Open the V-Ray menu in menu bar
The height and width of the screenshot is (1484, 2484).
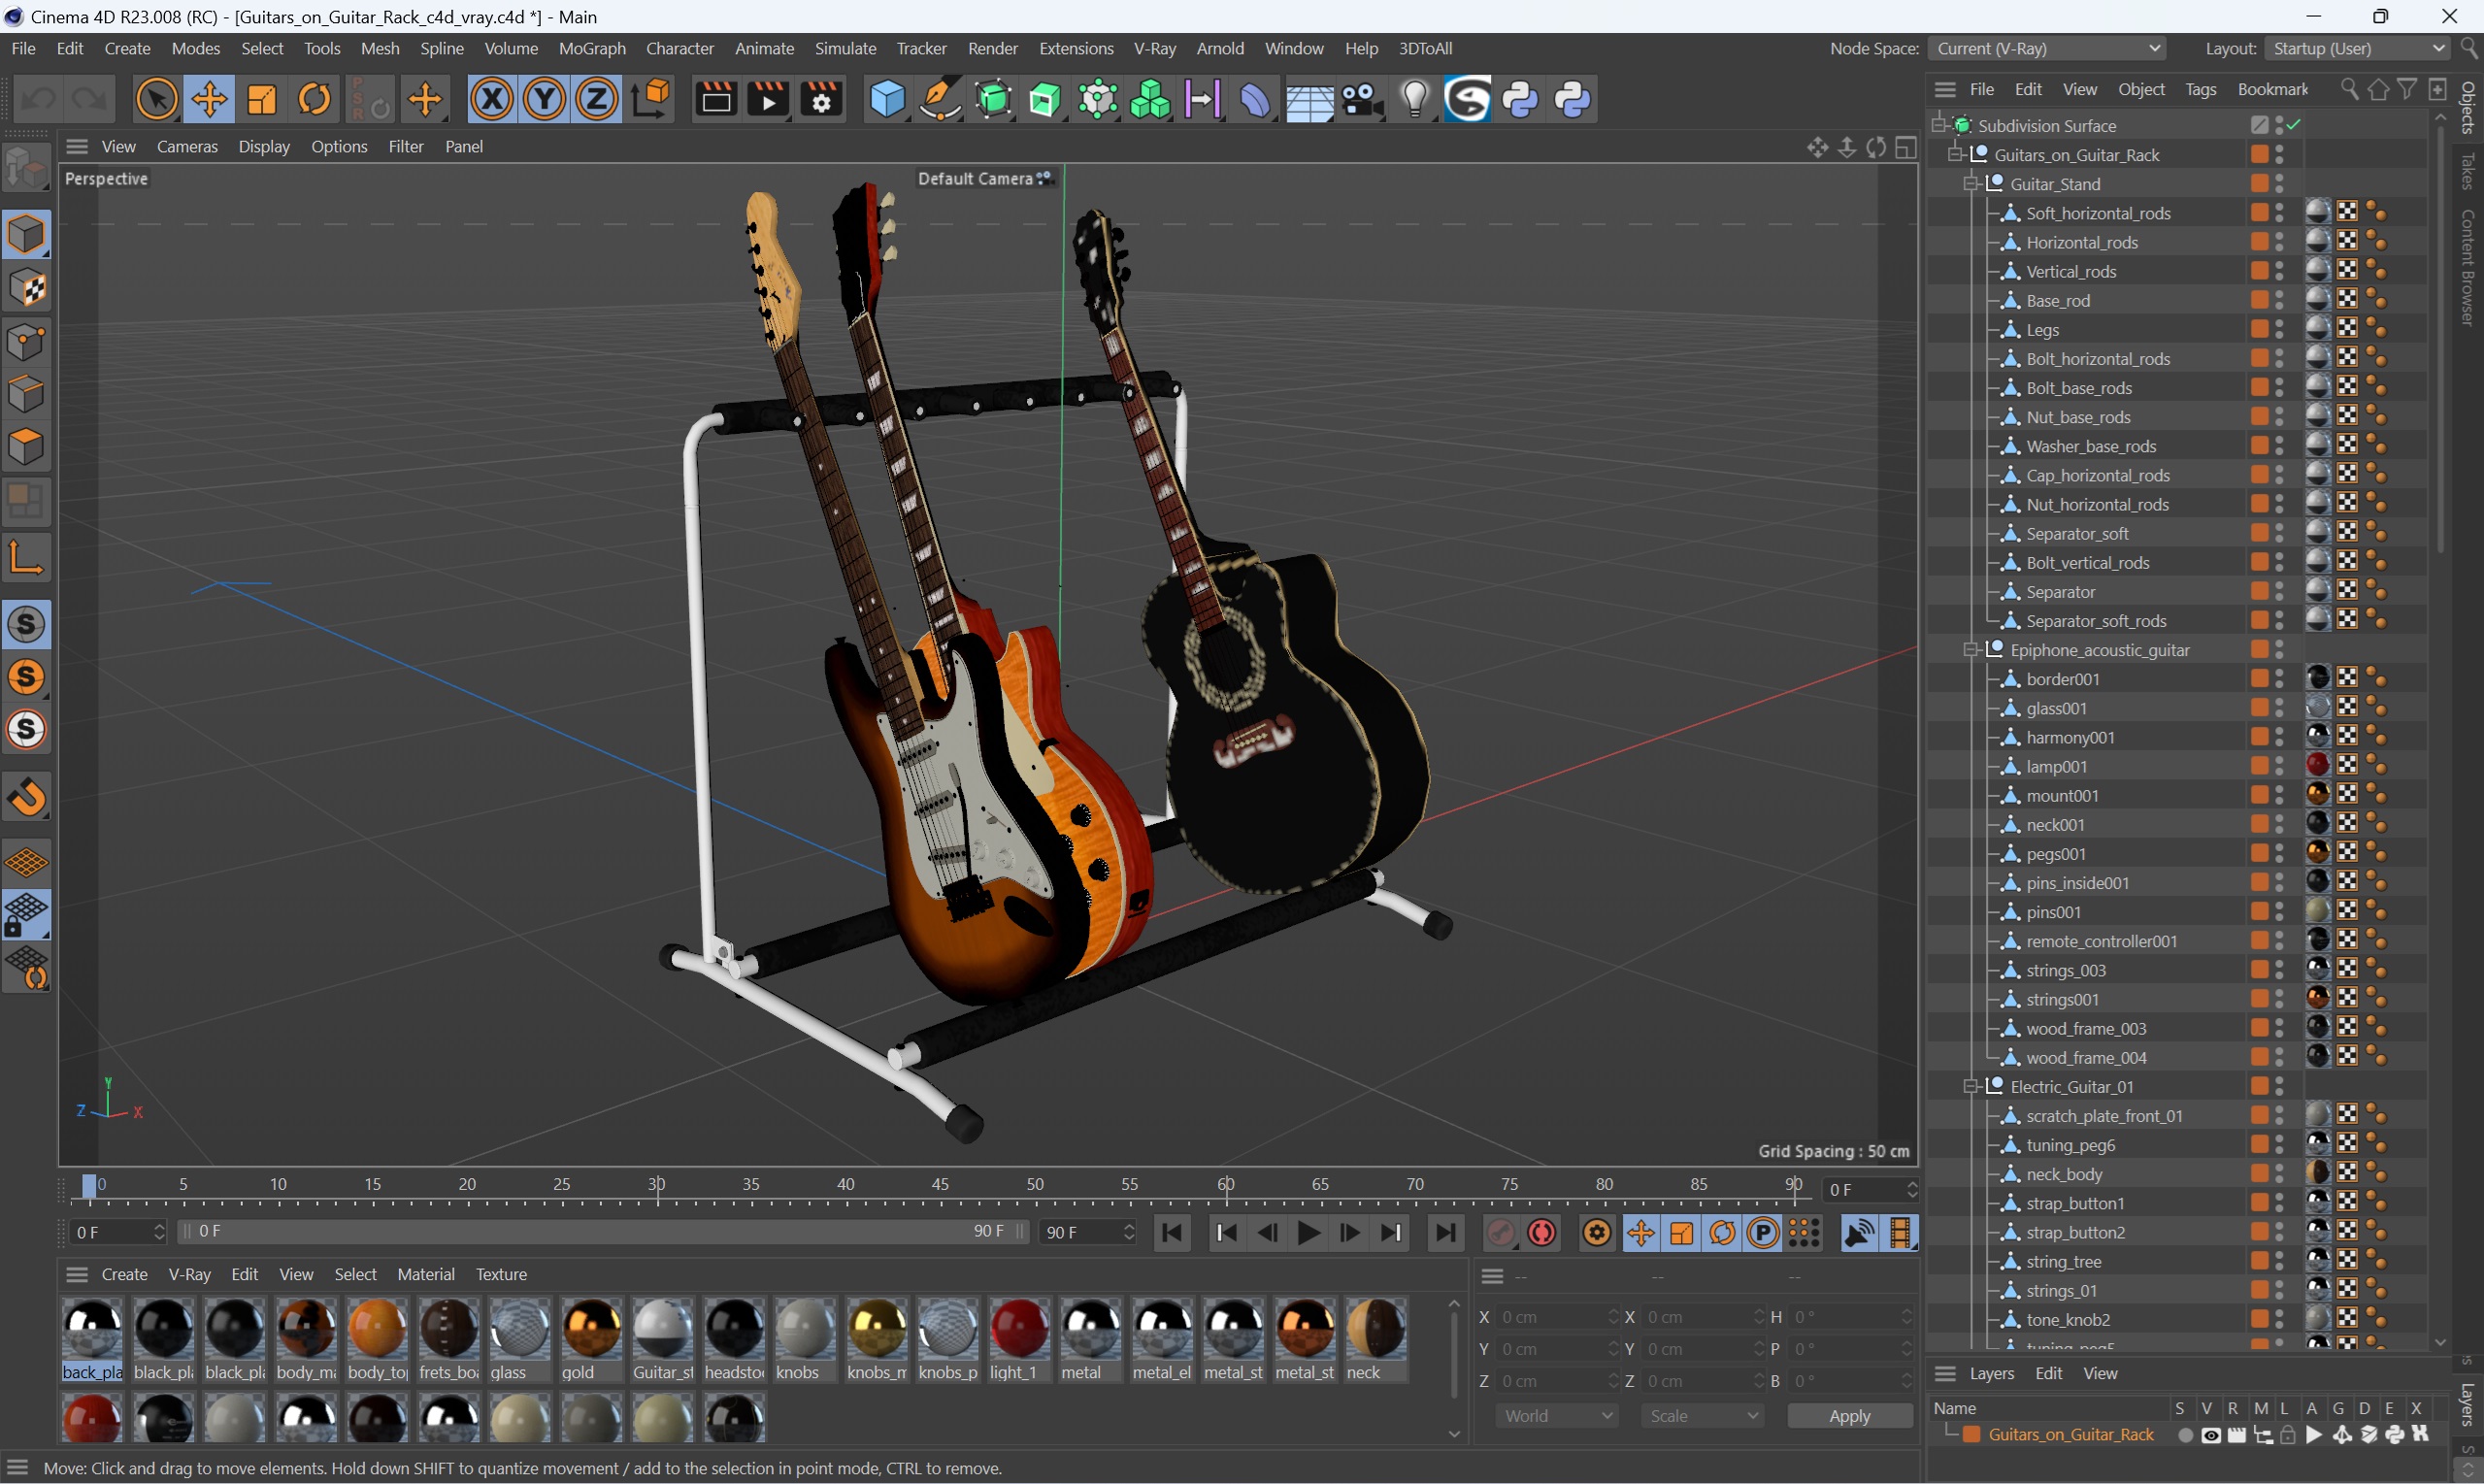pos(1154,48)
